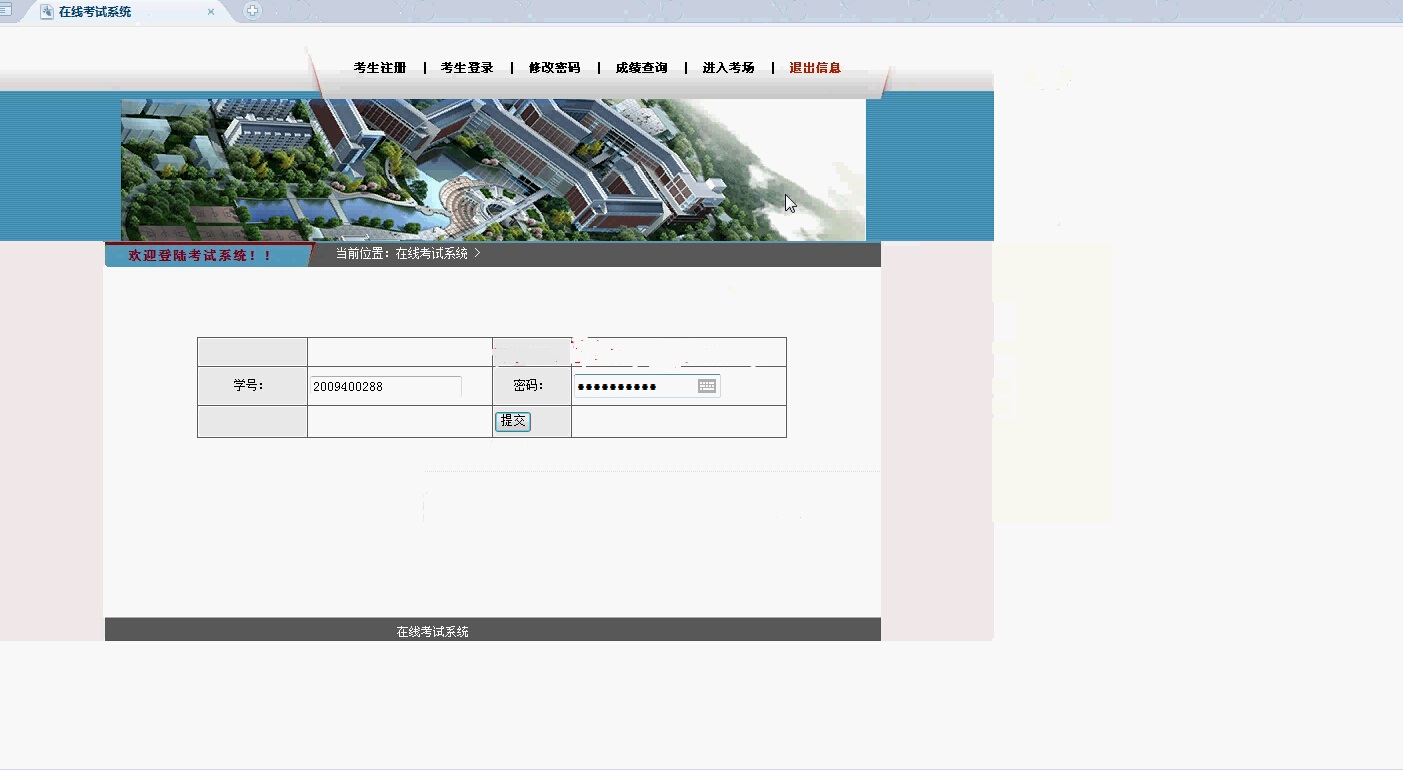The width and height of the screenshot is (1403, 770).
Task: Focus the 学号 student number field
Action: 386,387
